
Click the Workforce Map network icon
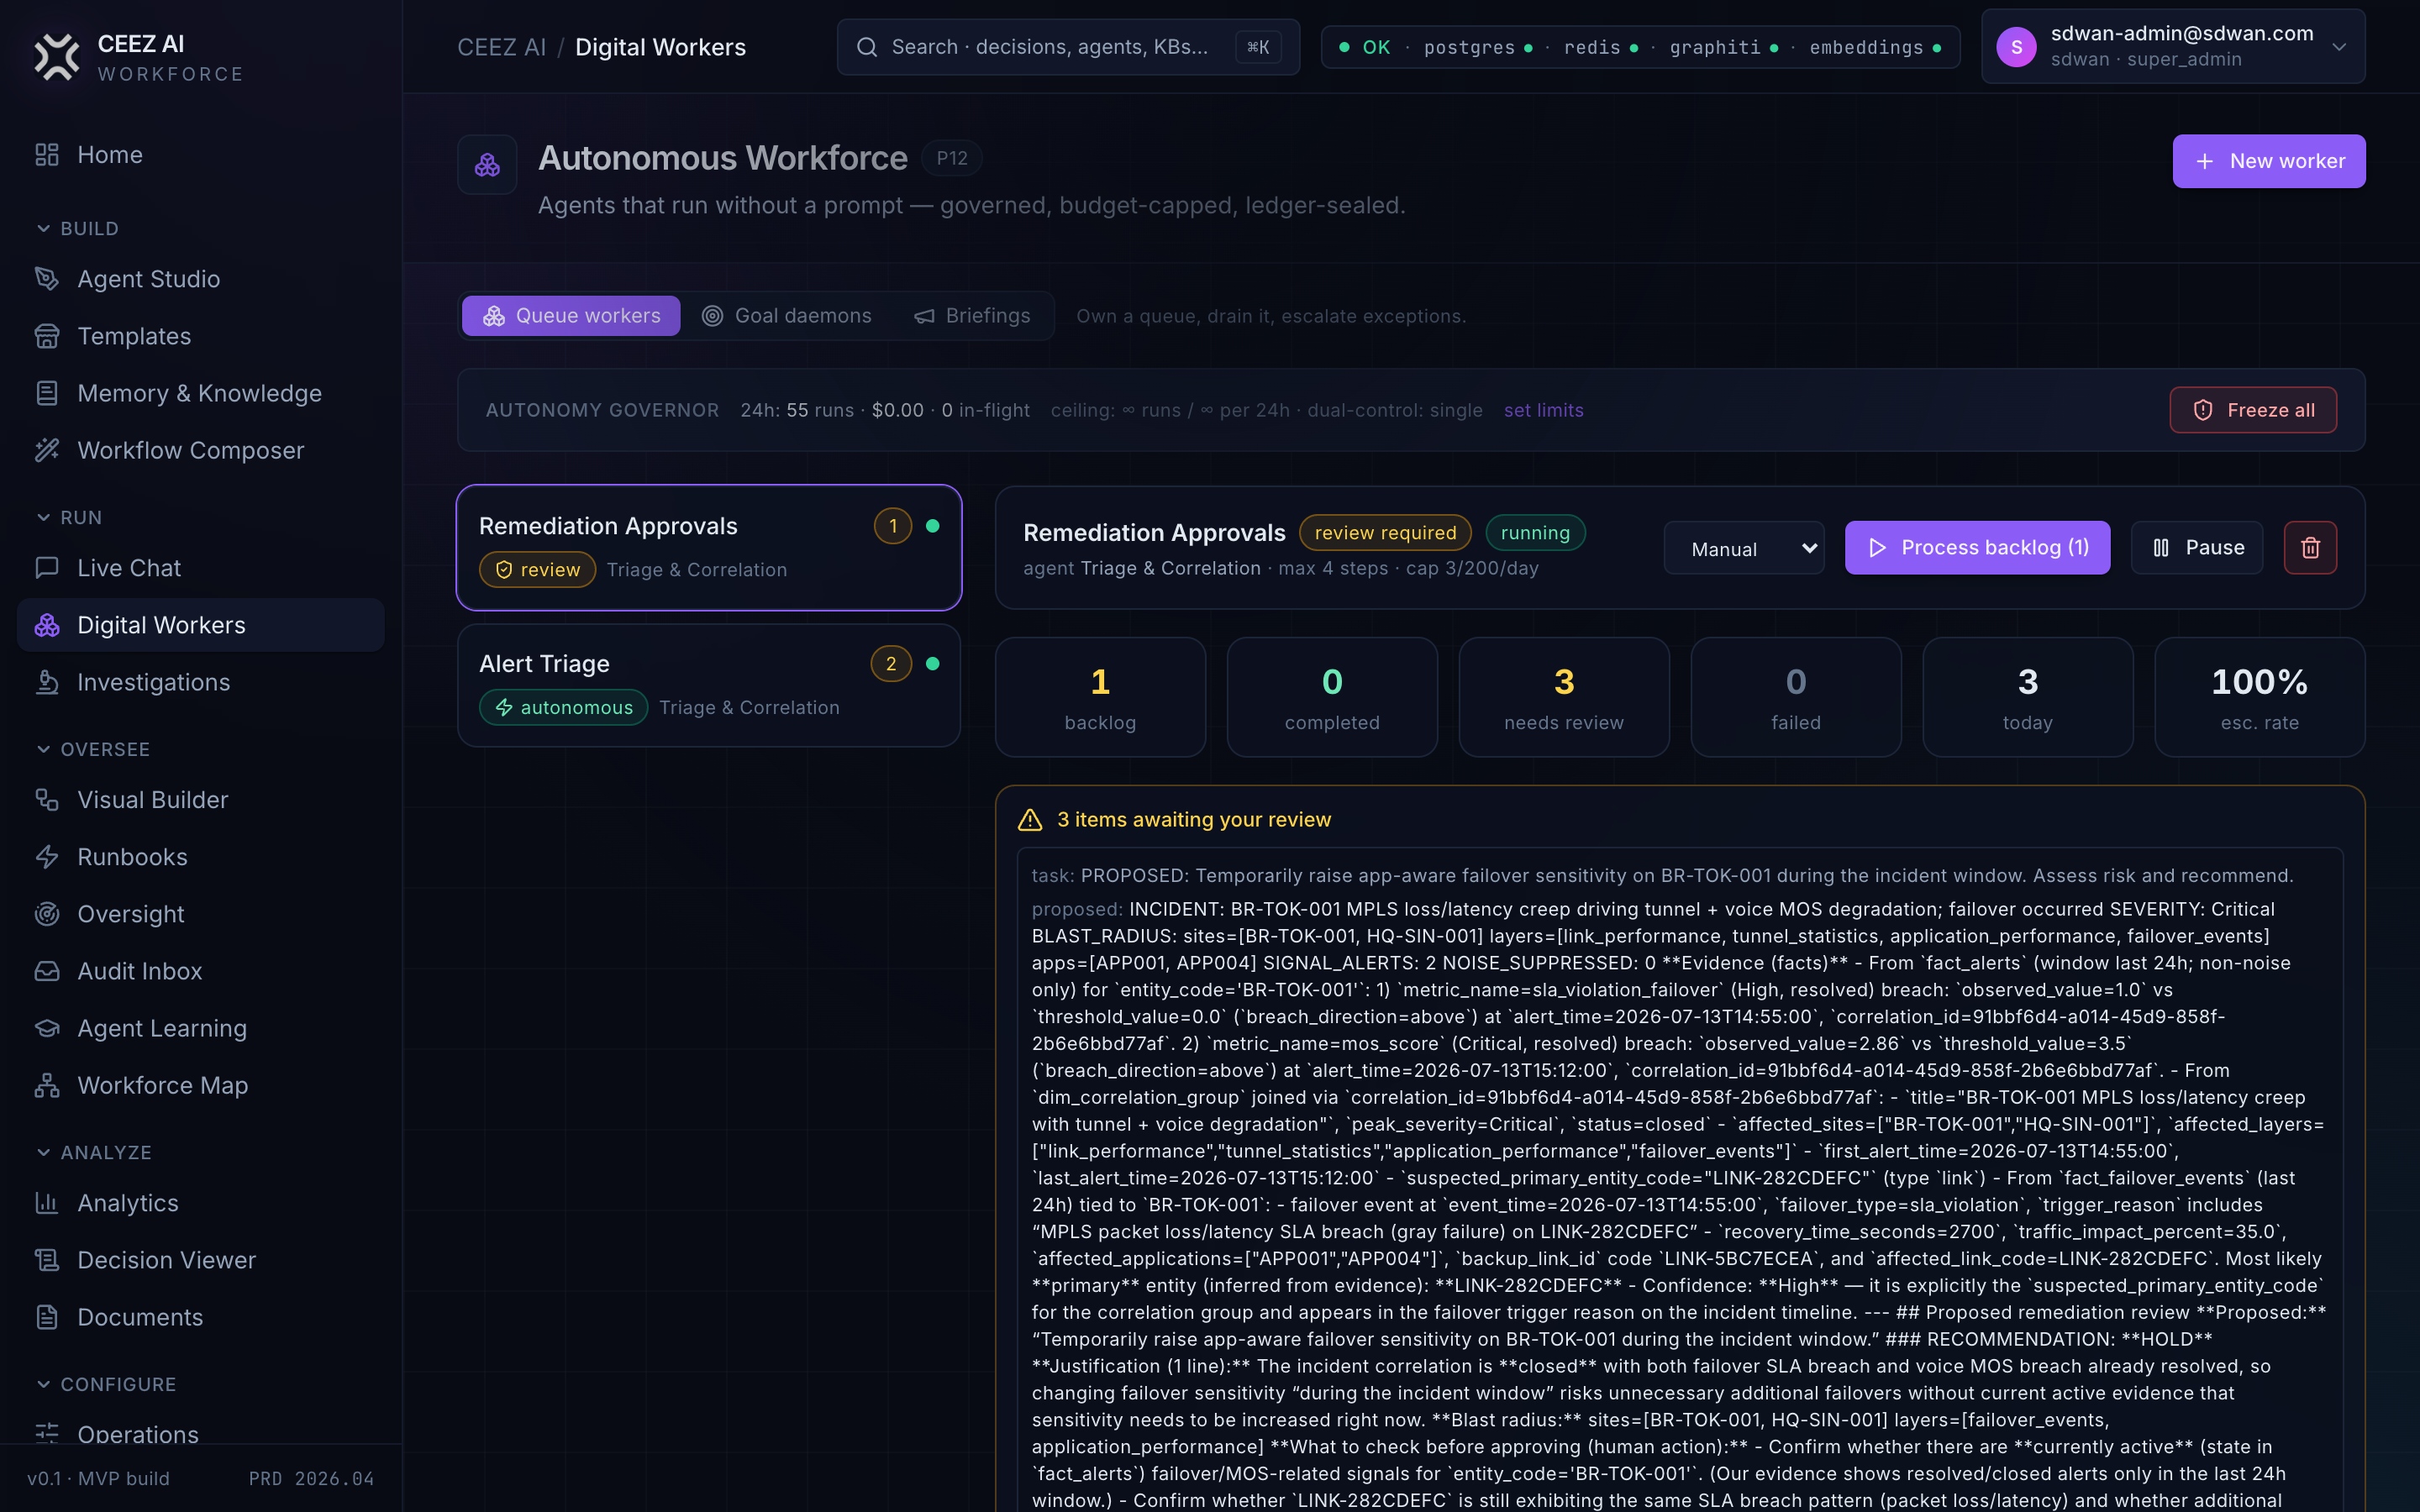pyautogui.click(x=47, y=1085)
